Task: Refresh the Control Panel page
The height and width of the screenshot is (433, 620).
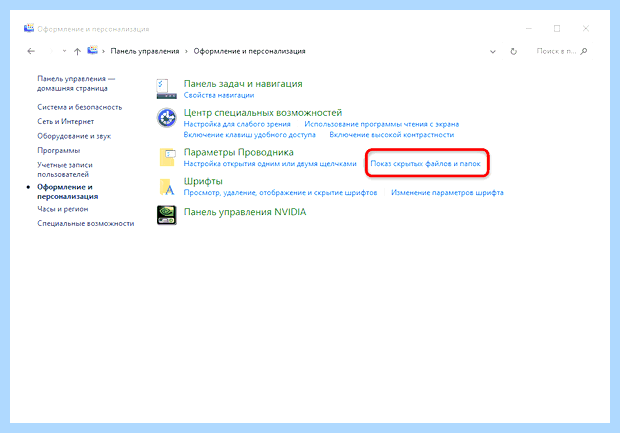Action: pos(513,51)
